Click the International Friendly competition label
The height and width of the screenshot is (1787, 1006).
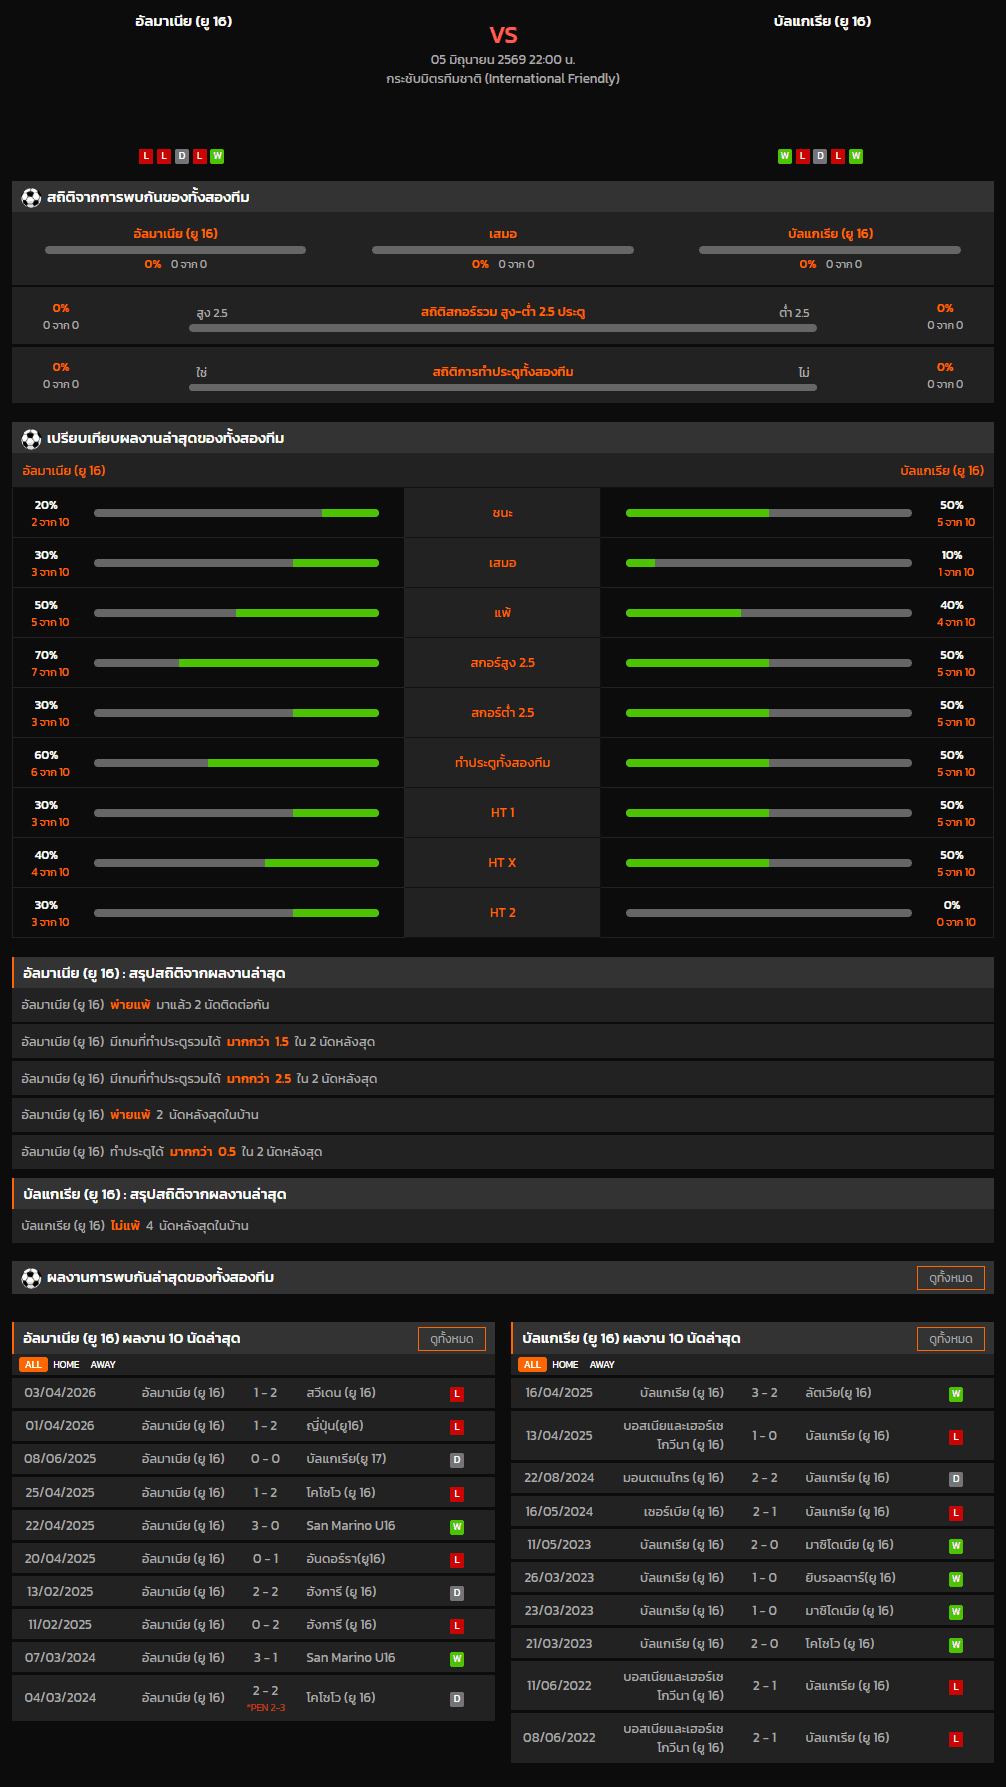503,79
